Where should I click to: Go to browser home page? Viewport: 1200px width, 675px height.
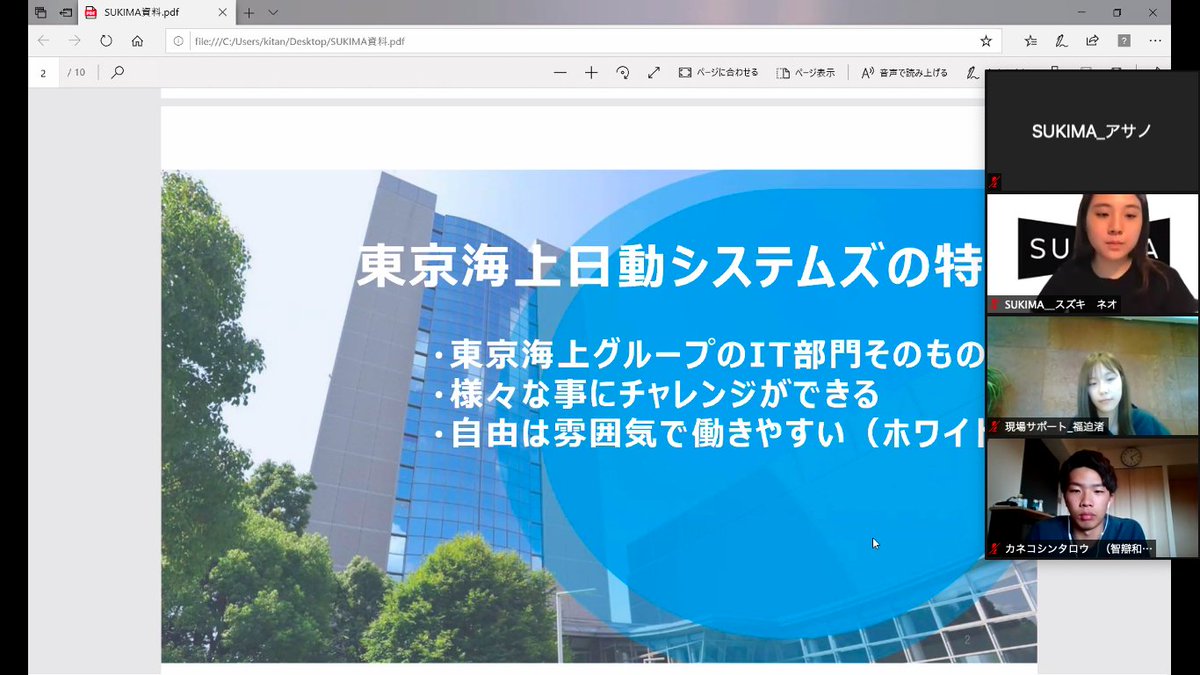click(x=137, y=41)
